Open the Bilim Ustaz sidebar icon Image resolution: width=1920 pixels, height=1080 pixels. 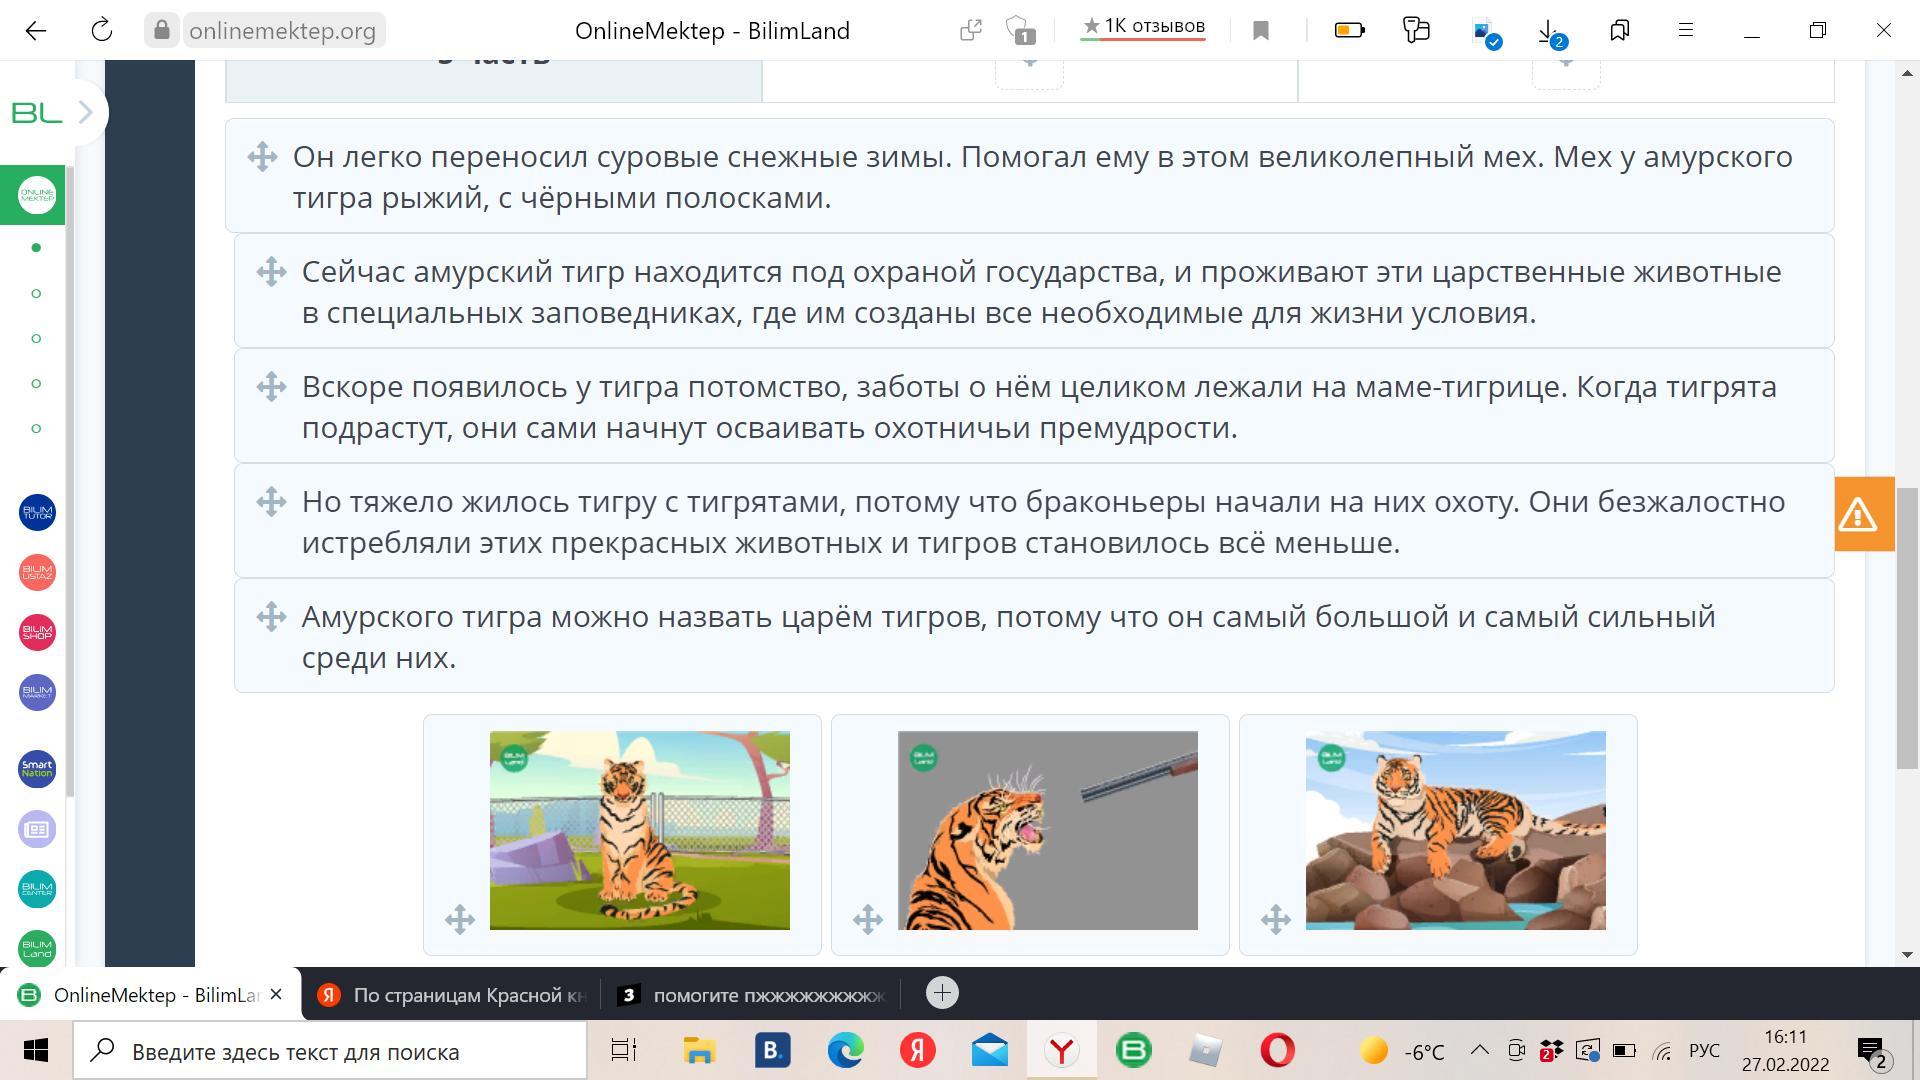coord(37,573)
